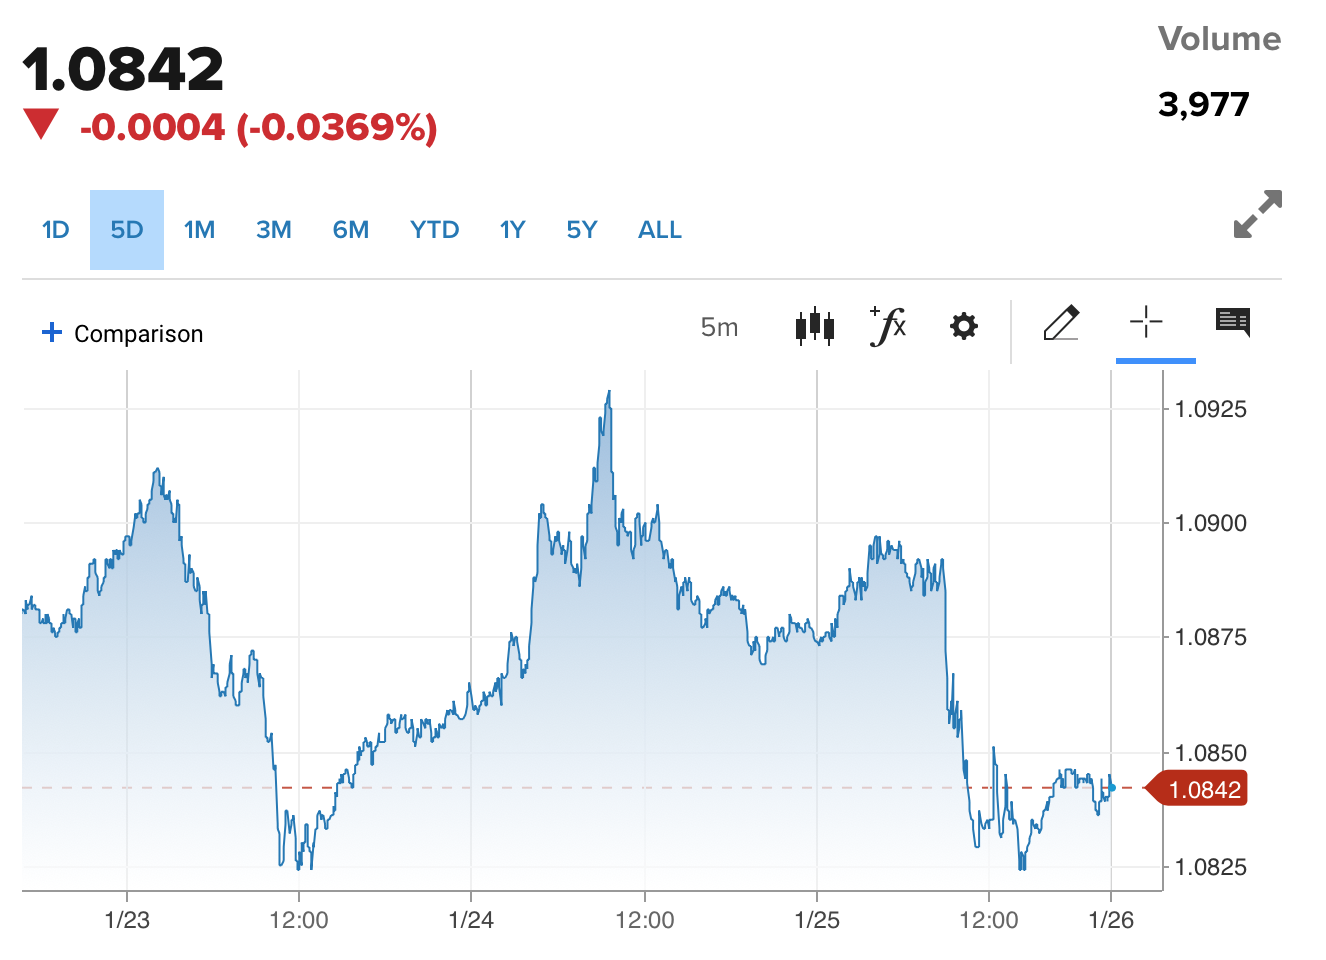Expand chart to full screen
Viewport: 1326px width, 960px height.
pyautogui.click(x=1257, y=214)
